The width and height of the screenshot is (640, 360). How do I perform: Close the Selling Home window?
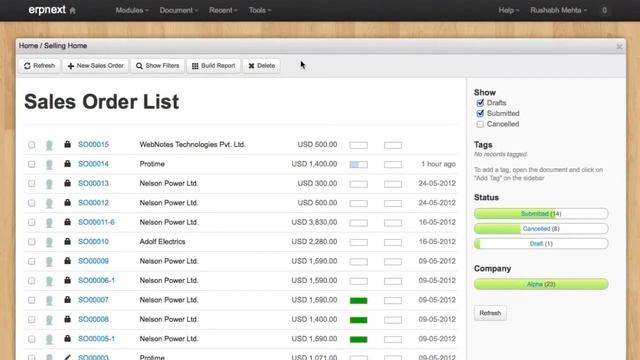[619, 47]
